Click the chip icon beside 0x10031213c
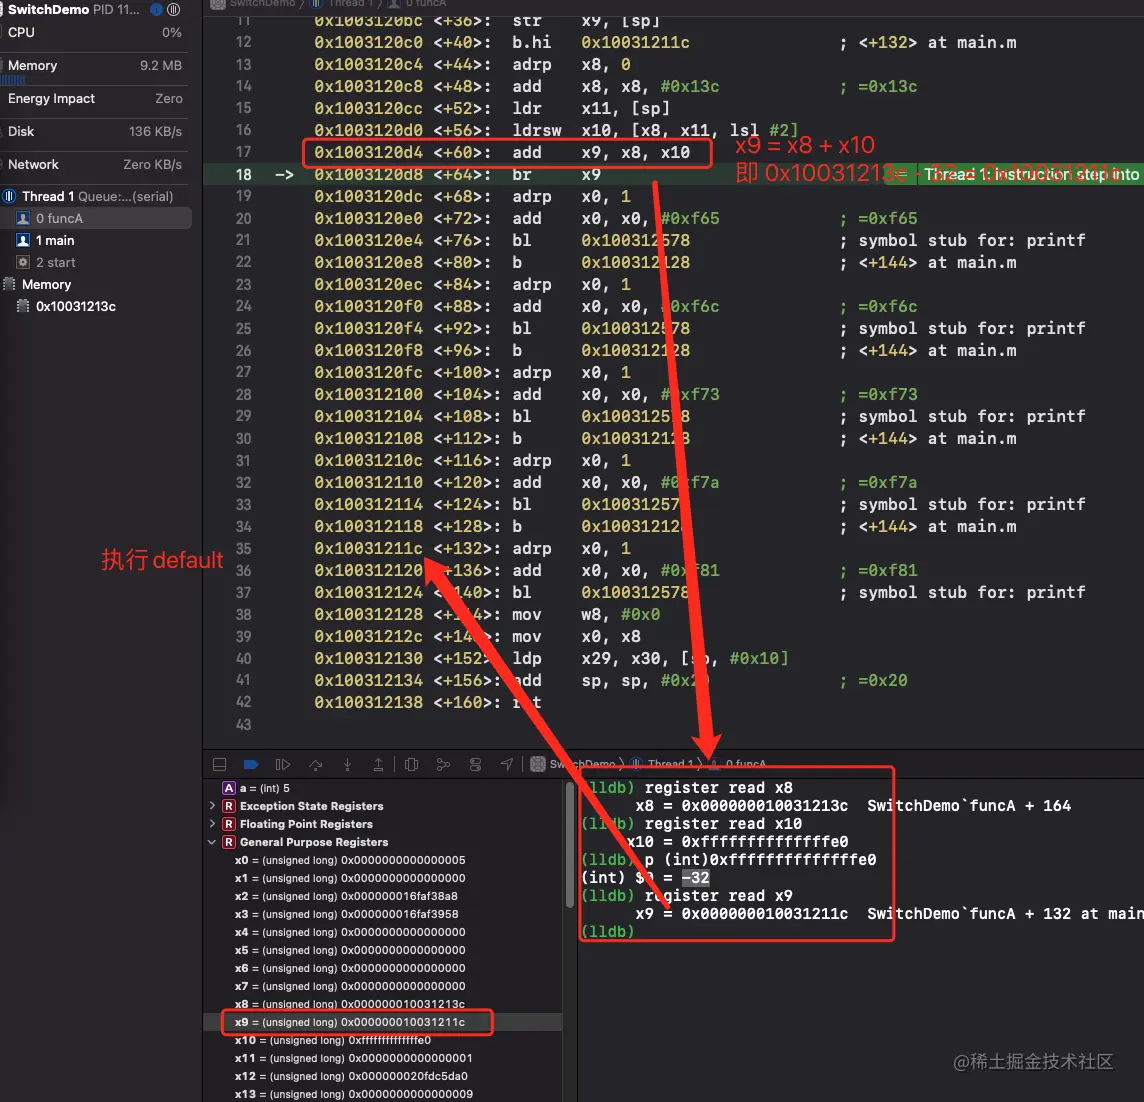The width and height of the screenshot is (1144, 1102). [23, 306]
